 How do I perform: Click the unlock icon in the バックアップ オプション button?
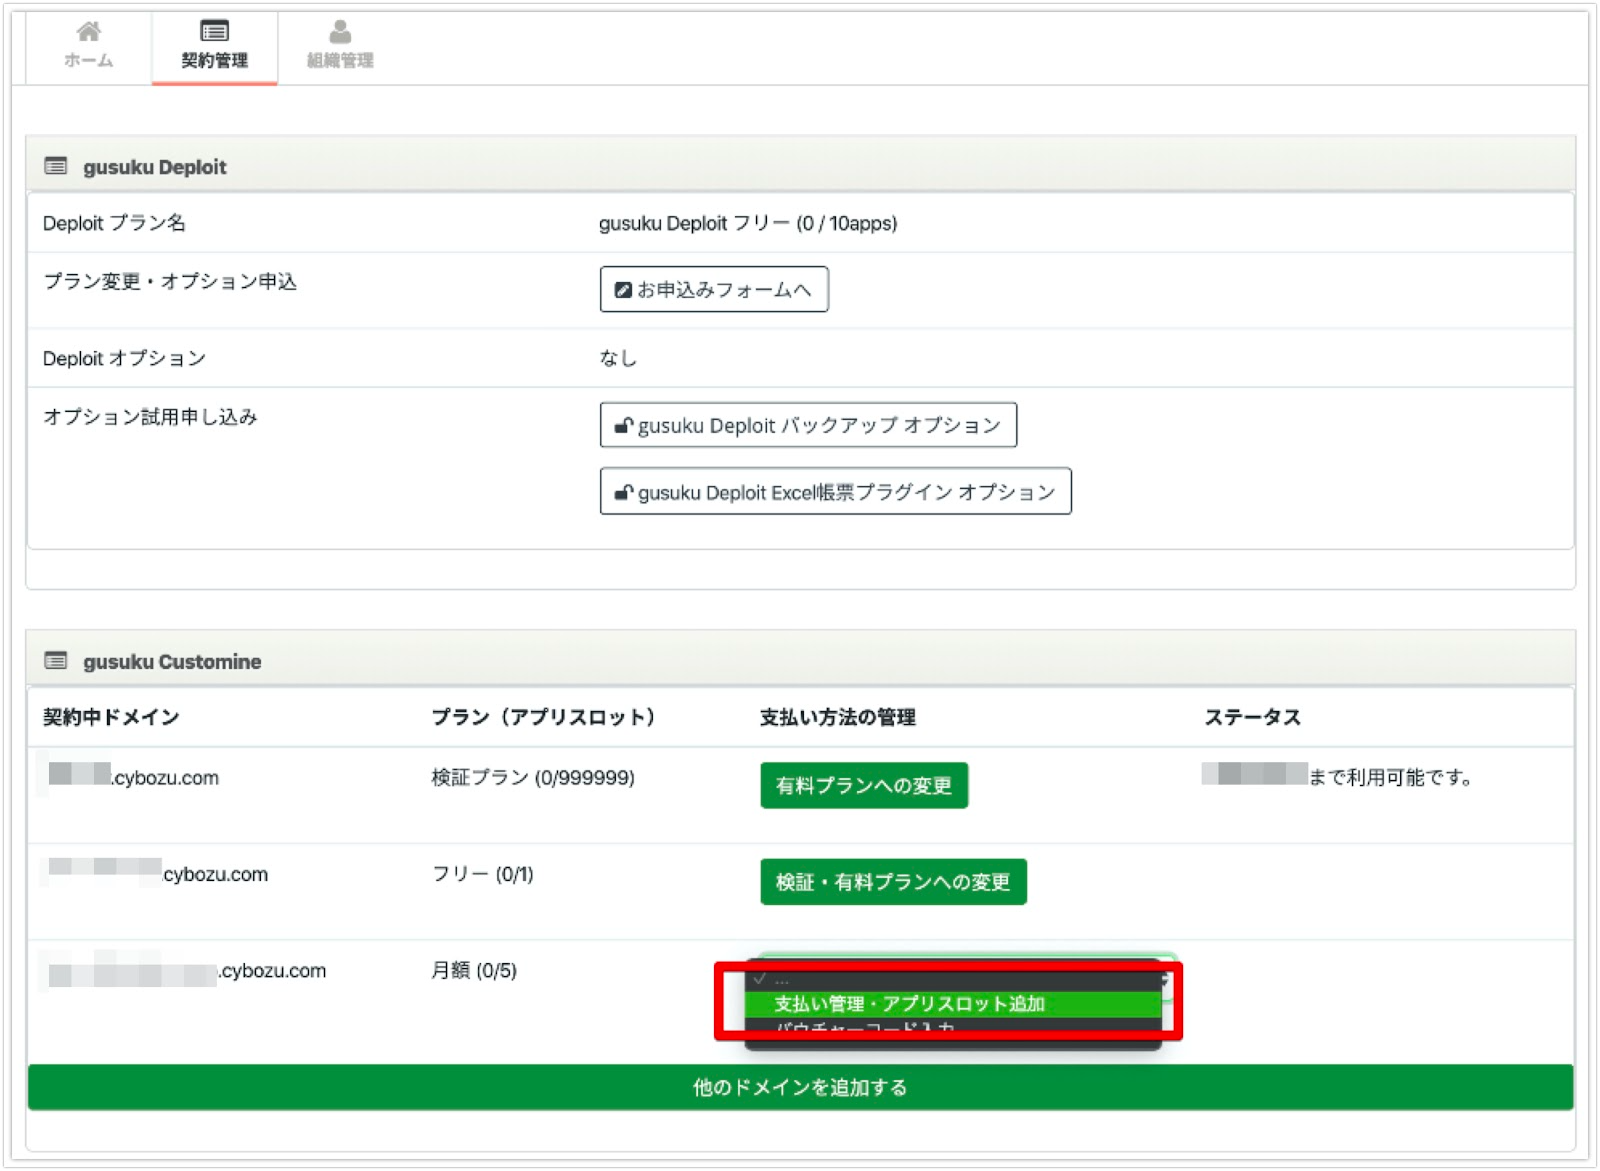click(x=624, y=426)
